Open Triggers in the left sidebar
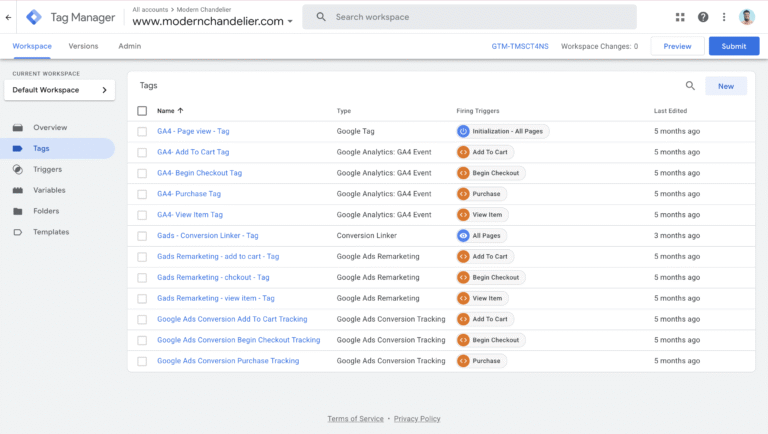 click(48, 169)
